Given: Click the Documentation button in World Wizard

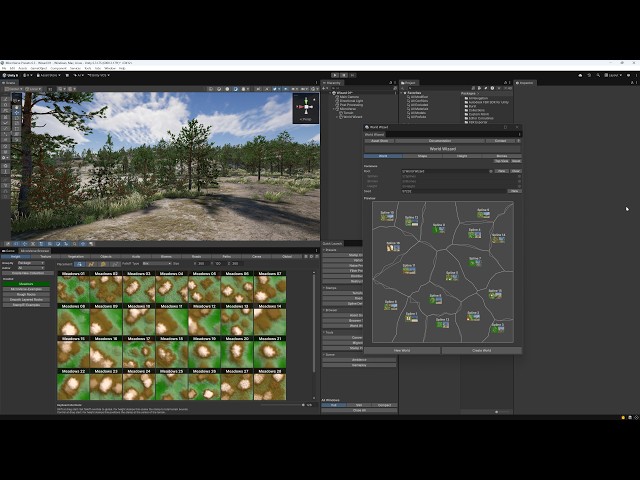Looking at the screenshot, I should pos(440,141).
